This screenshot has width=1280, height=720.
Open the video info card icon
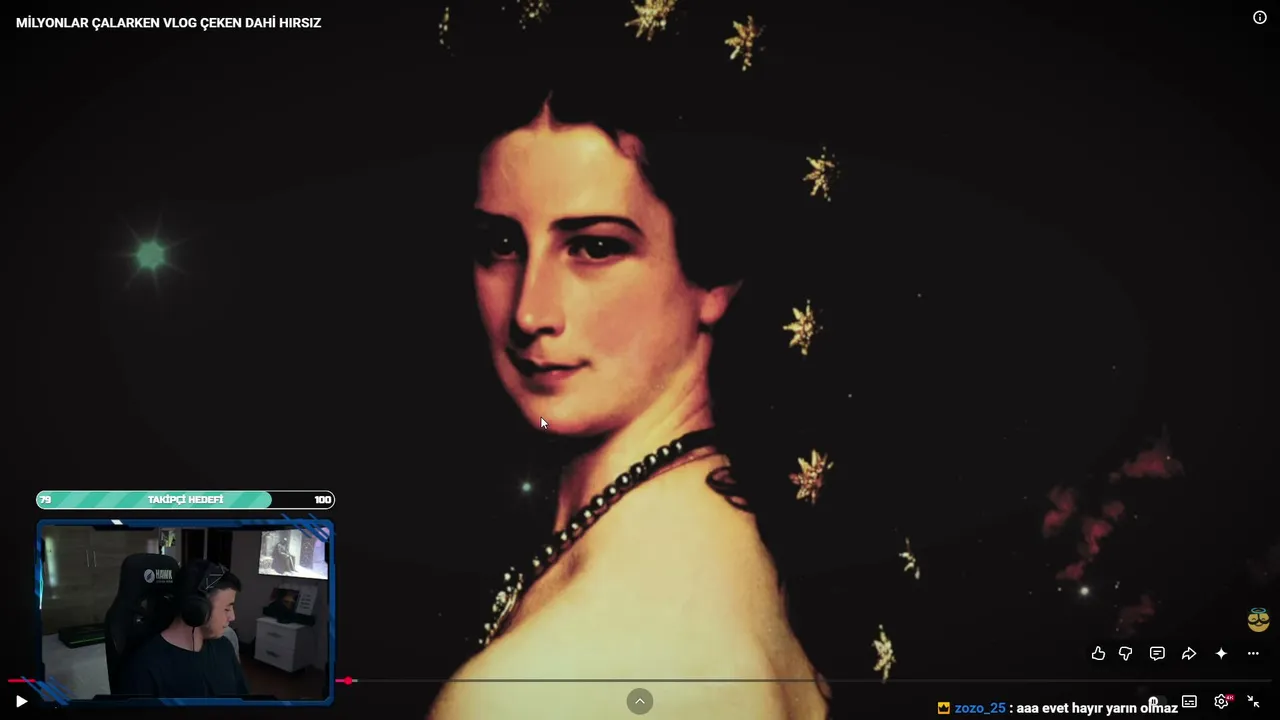tap(1260, 17)
